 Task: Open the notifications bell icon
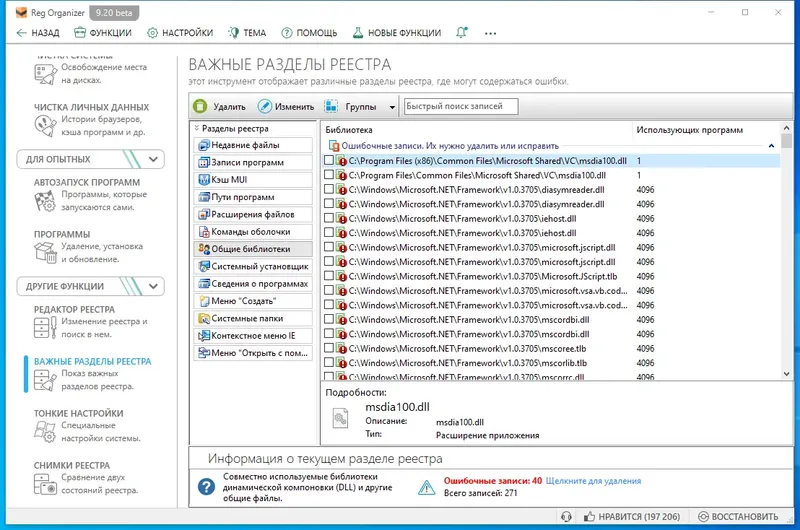[x=462, y=33]
